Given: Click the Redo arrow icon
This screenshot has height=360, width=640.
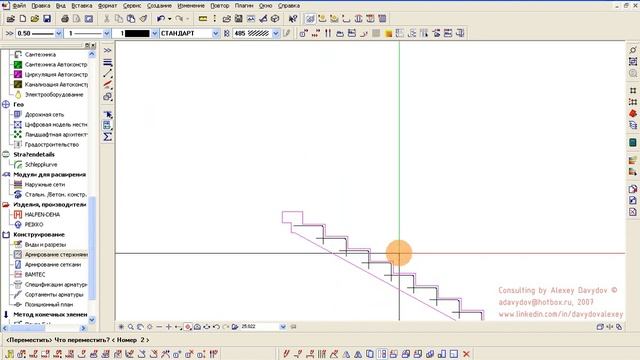Looking at the screenshot, I should point(179,19).
